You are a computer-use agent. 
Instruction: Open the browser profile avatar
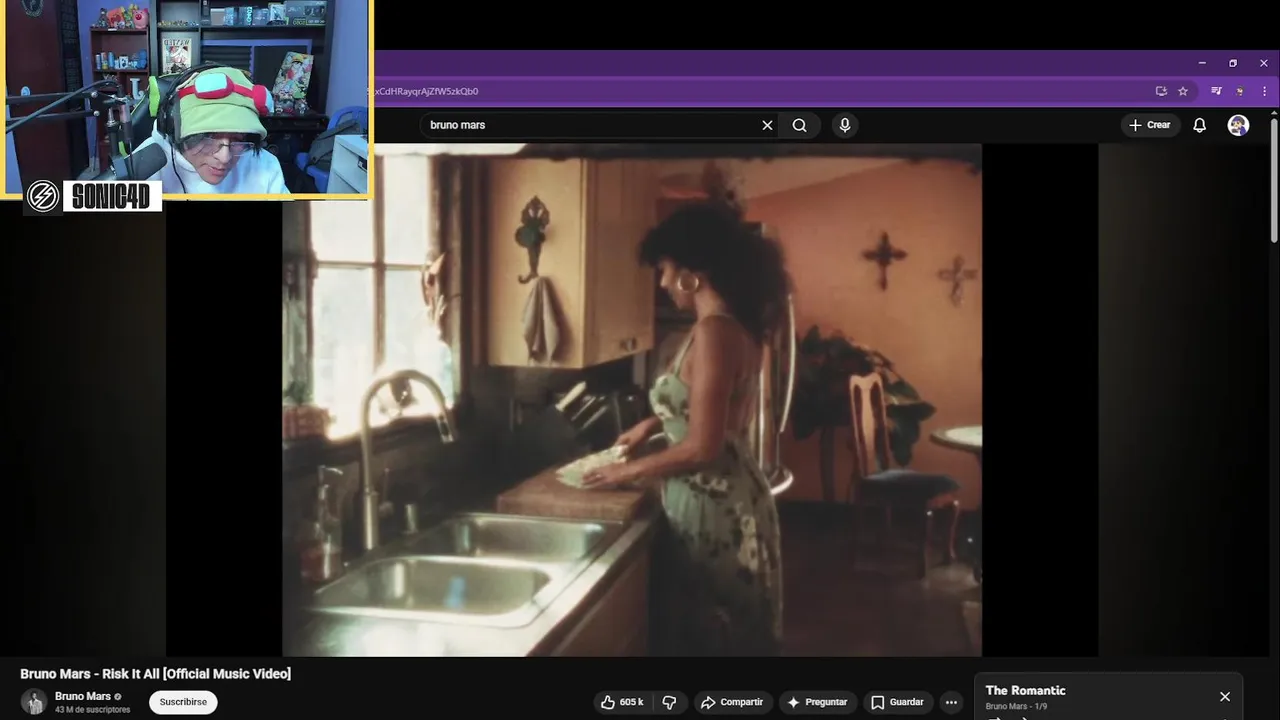1240,91
